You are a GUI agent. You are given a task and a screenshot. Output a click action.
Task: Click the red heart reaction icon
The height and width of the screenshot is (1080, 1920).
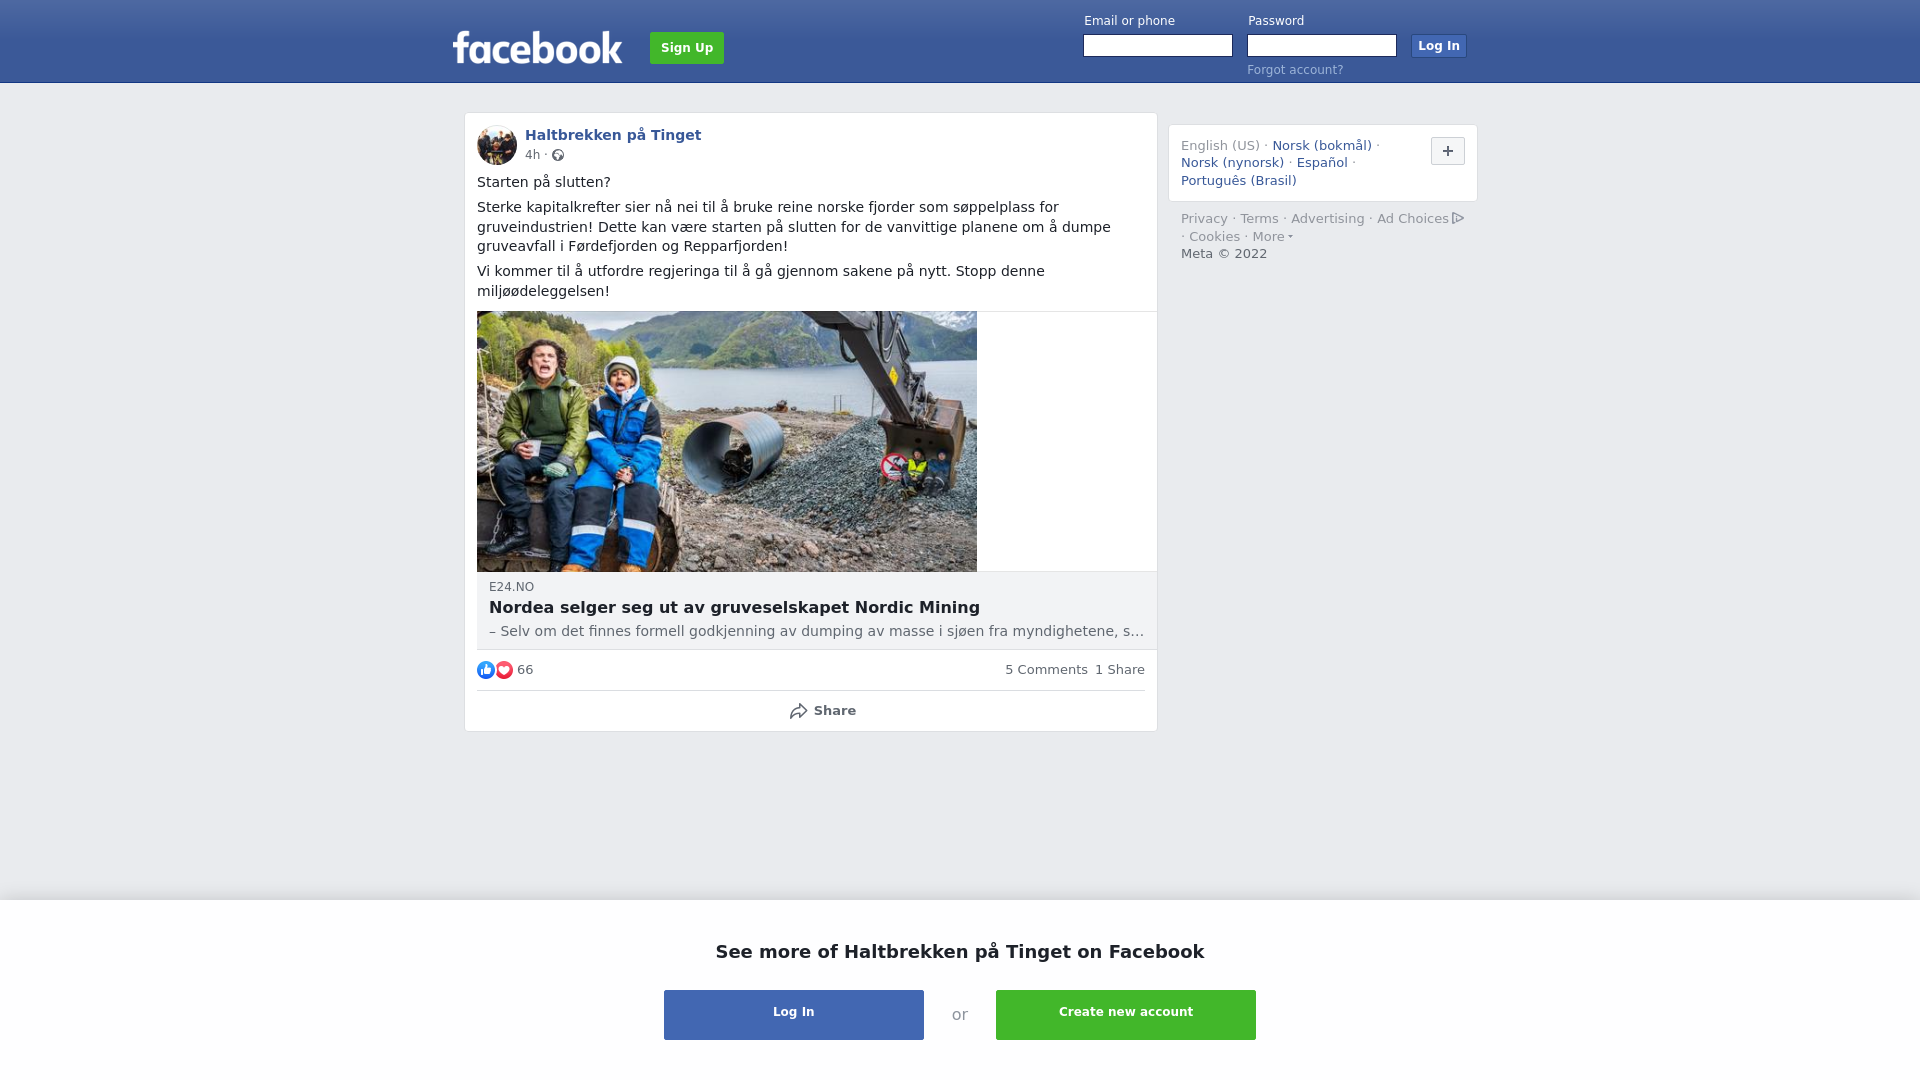pyautogui.click(x=504, y=670)
